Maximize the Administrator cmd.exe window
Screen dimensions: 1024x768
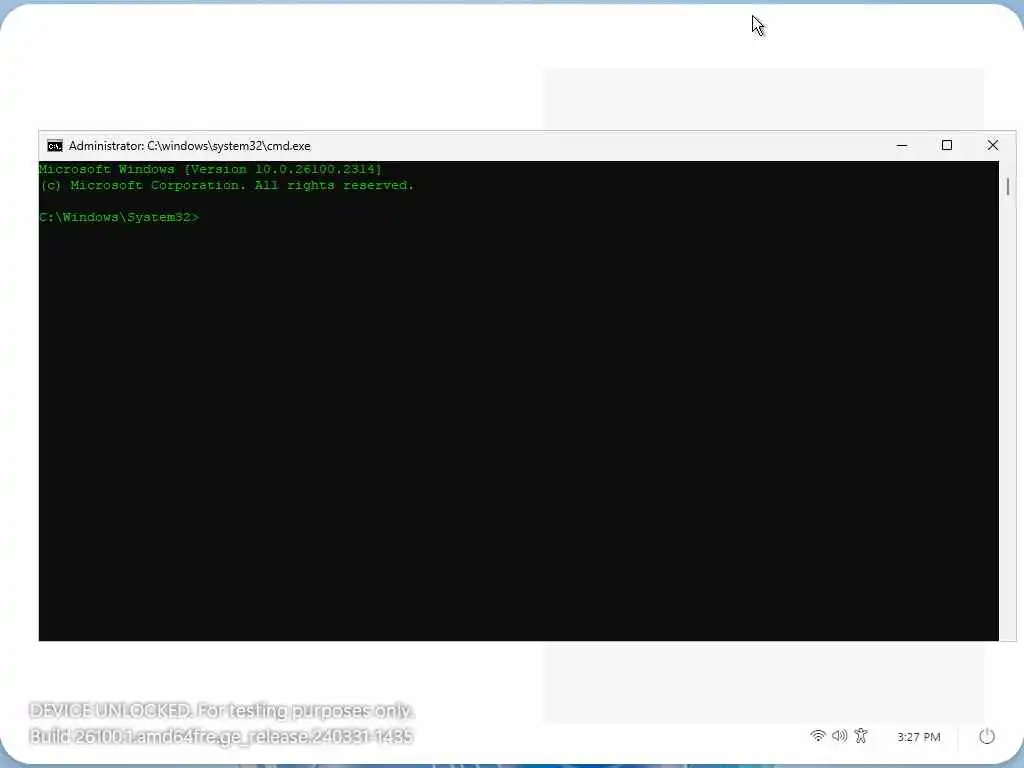[x=947, y=146]
